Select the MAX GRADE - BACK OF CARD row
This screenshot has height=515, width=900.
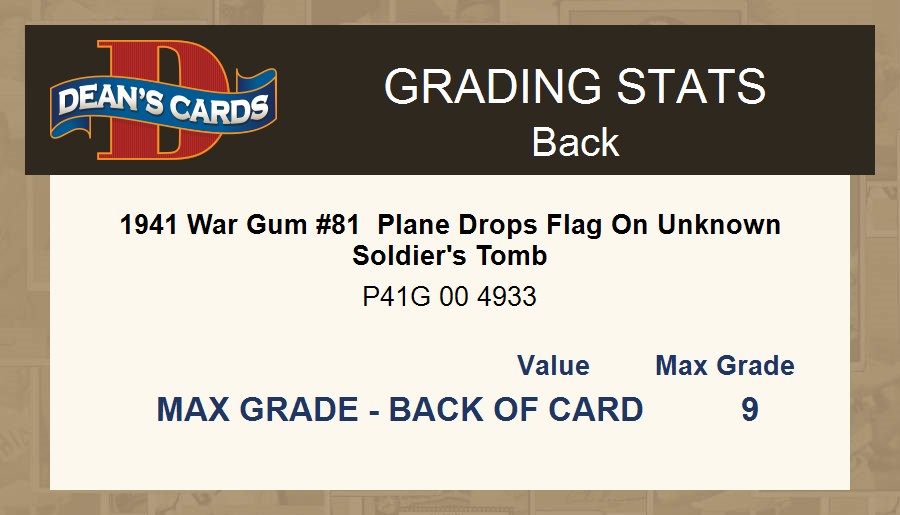399,410
